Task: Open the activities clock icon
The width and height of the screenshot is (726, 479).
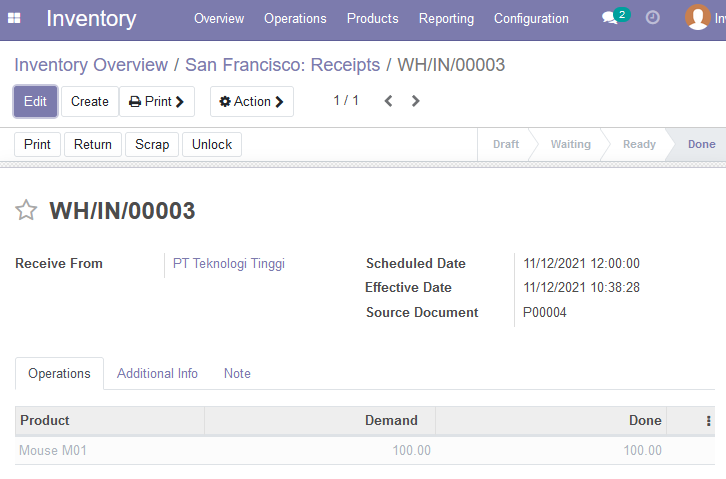Action: click(x=652, y=18)
